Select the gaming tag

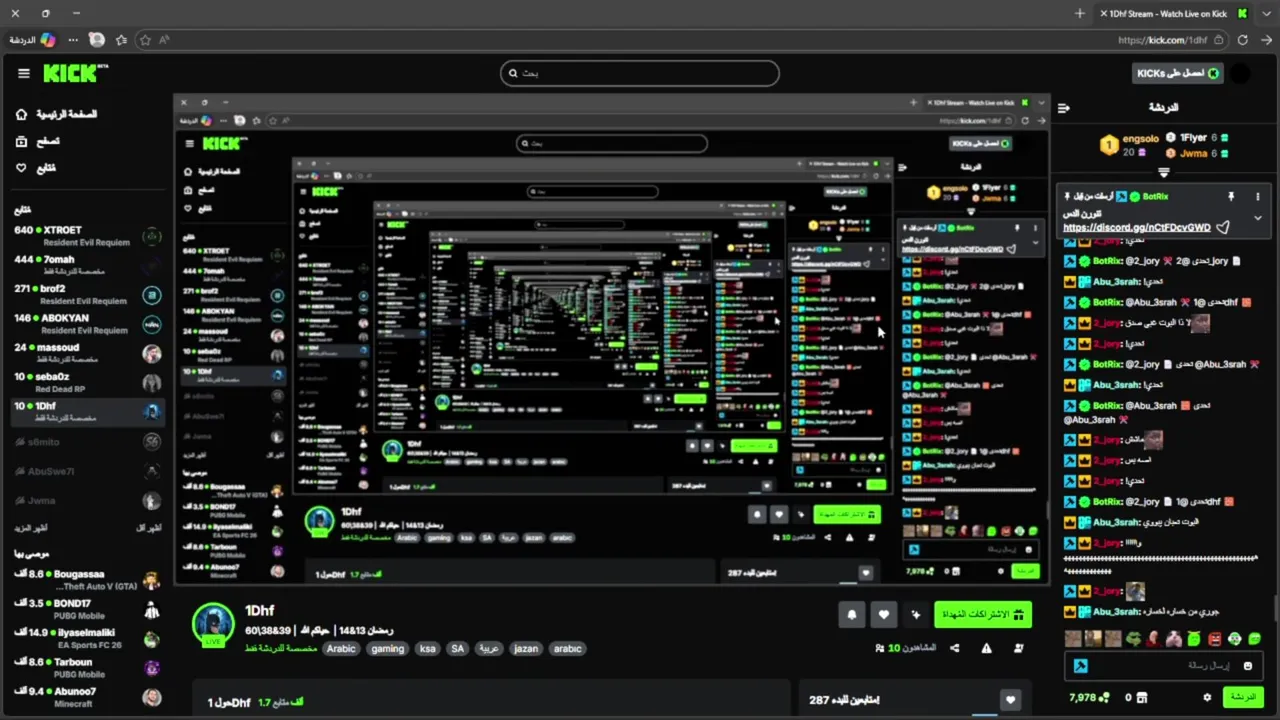tap(387, 648)
